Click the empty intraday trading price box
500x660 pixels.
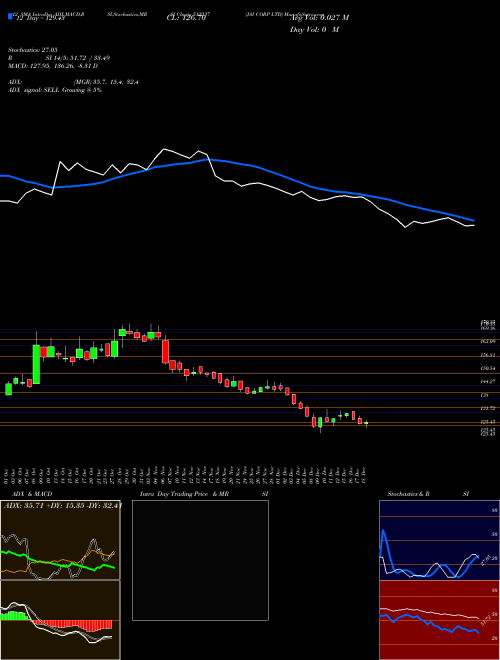click(200, 560)
